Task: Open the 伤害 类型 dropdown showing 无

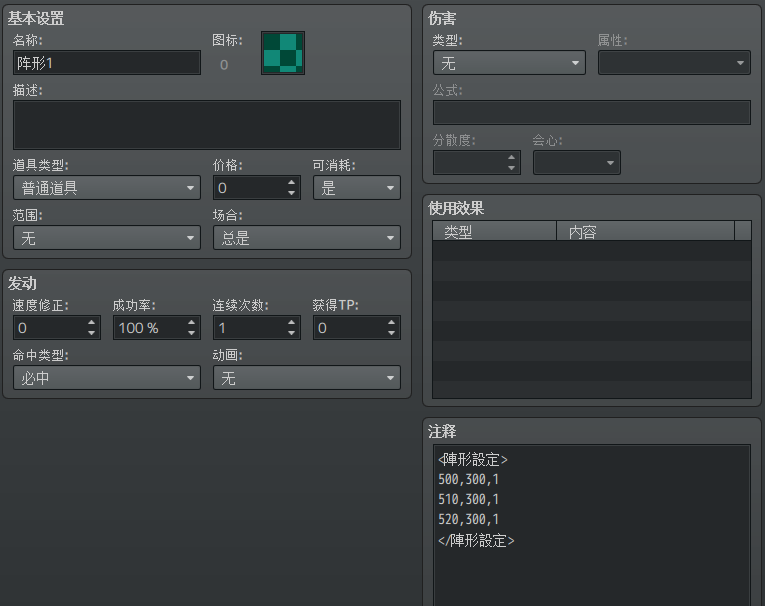Action: [509, 63]
